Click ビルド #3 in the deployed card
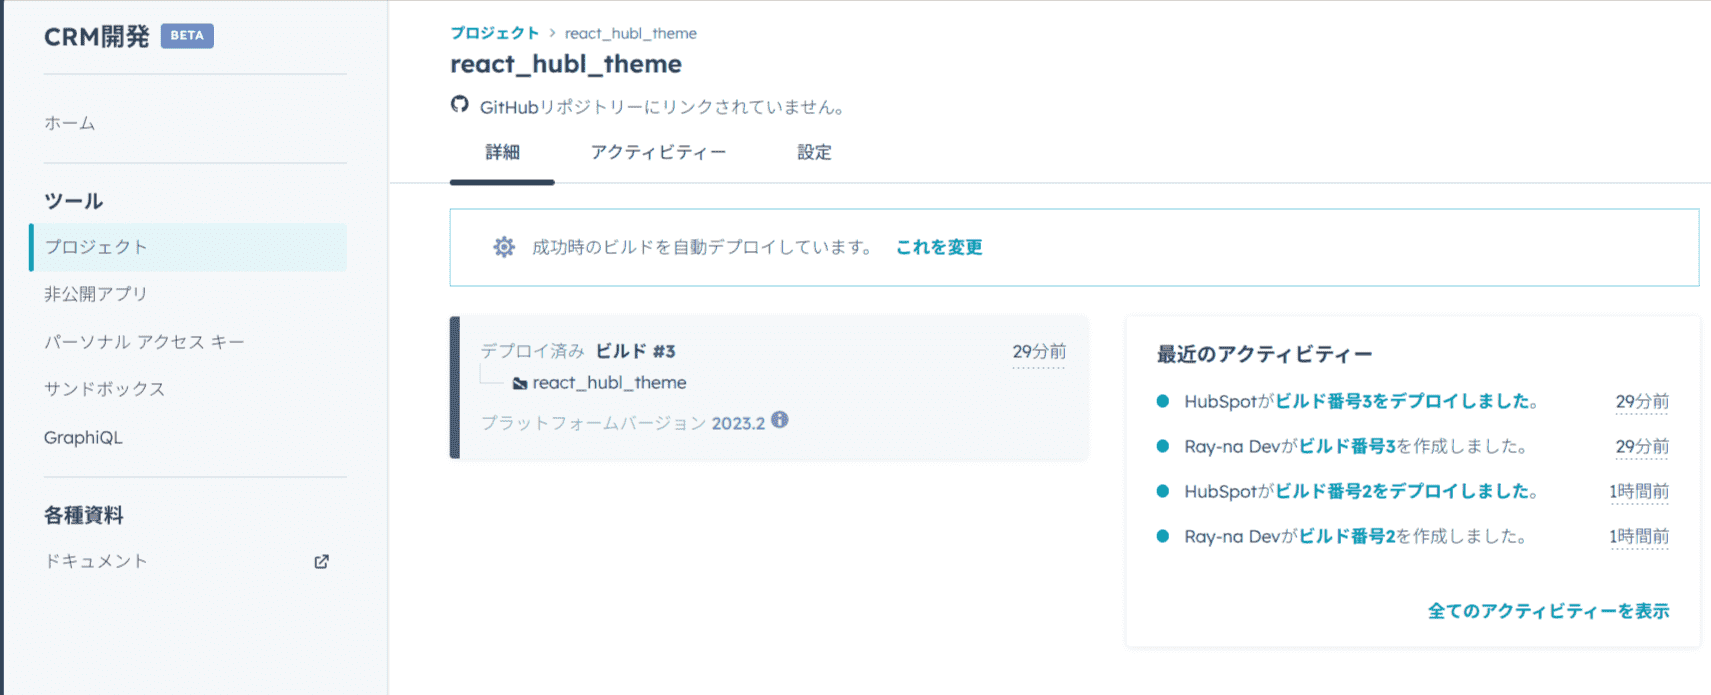Screen dimensions: 1711x695 click(636, 351)
